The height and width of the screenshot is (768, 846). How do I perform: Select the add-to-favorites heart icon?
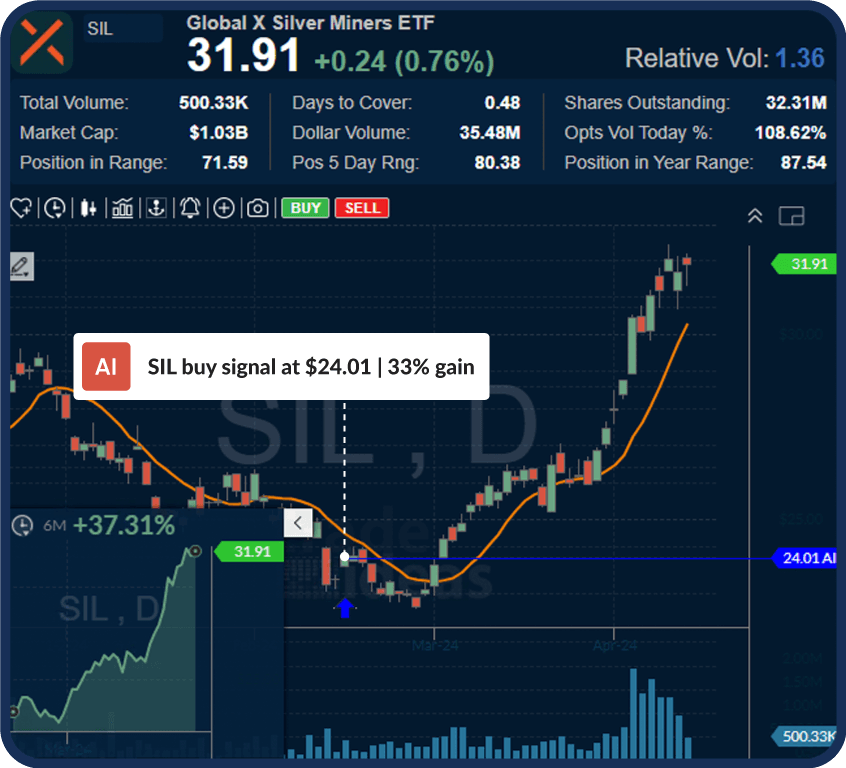coord(22,208)
